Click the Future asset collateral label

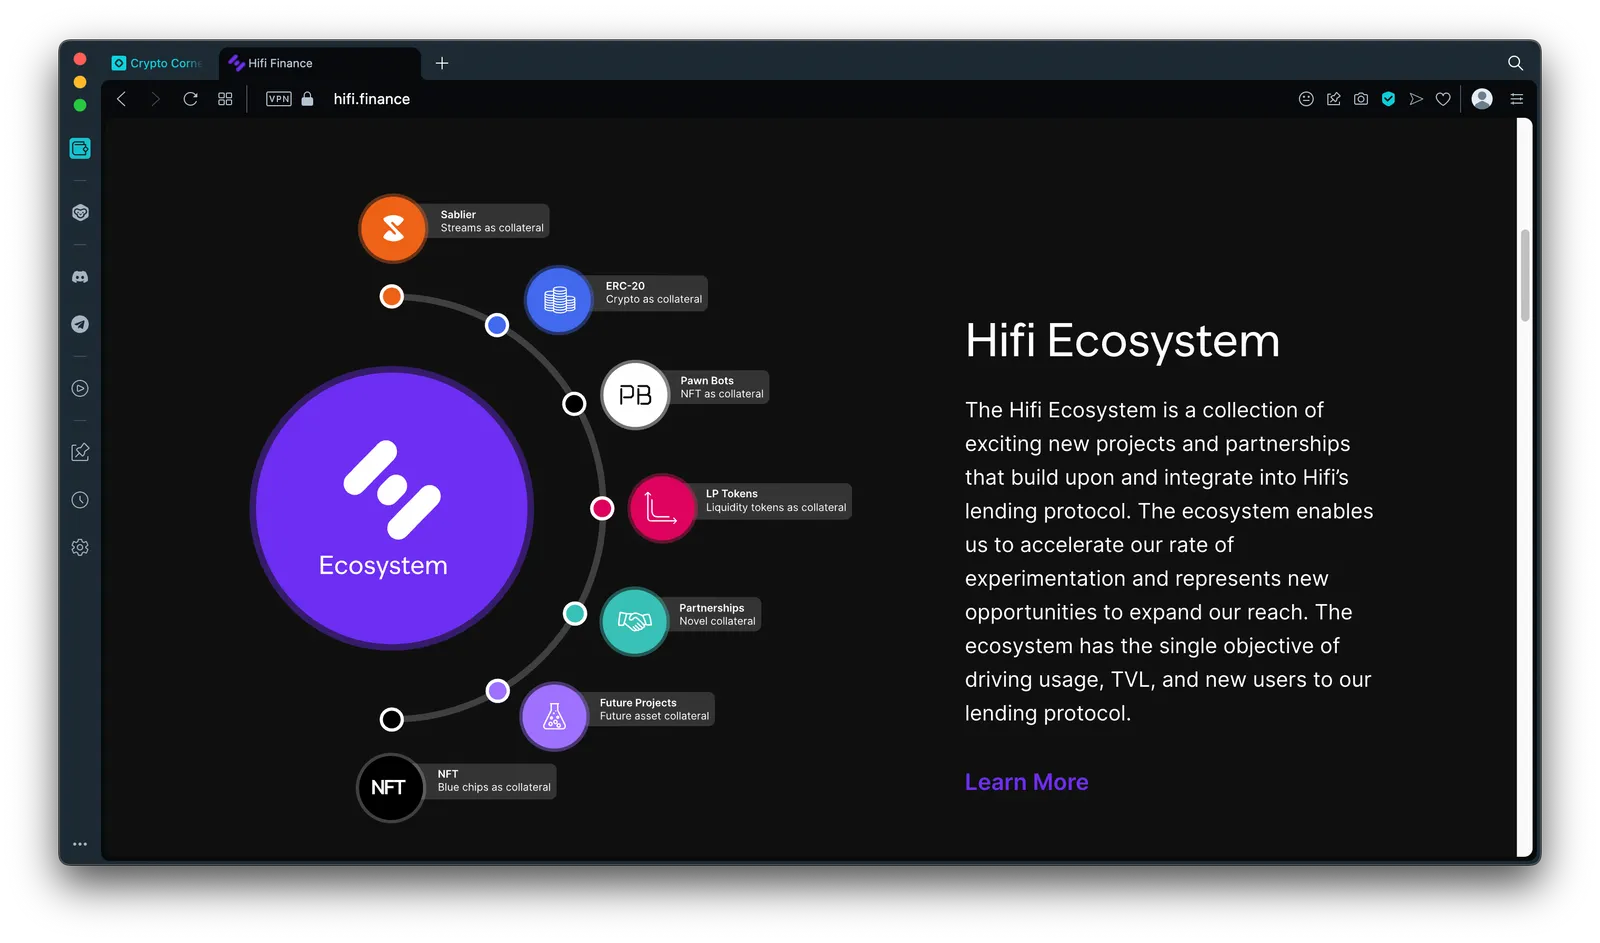tap(654, 709)
